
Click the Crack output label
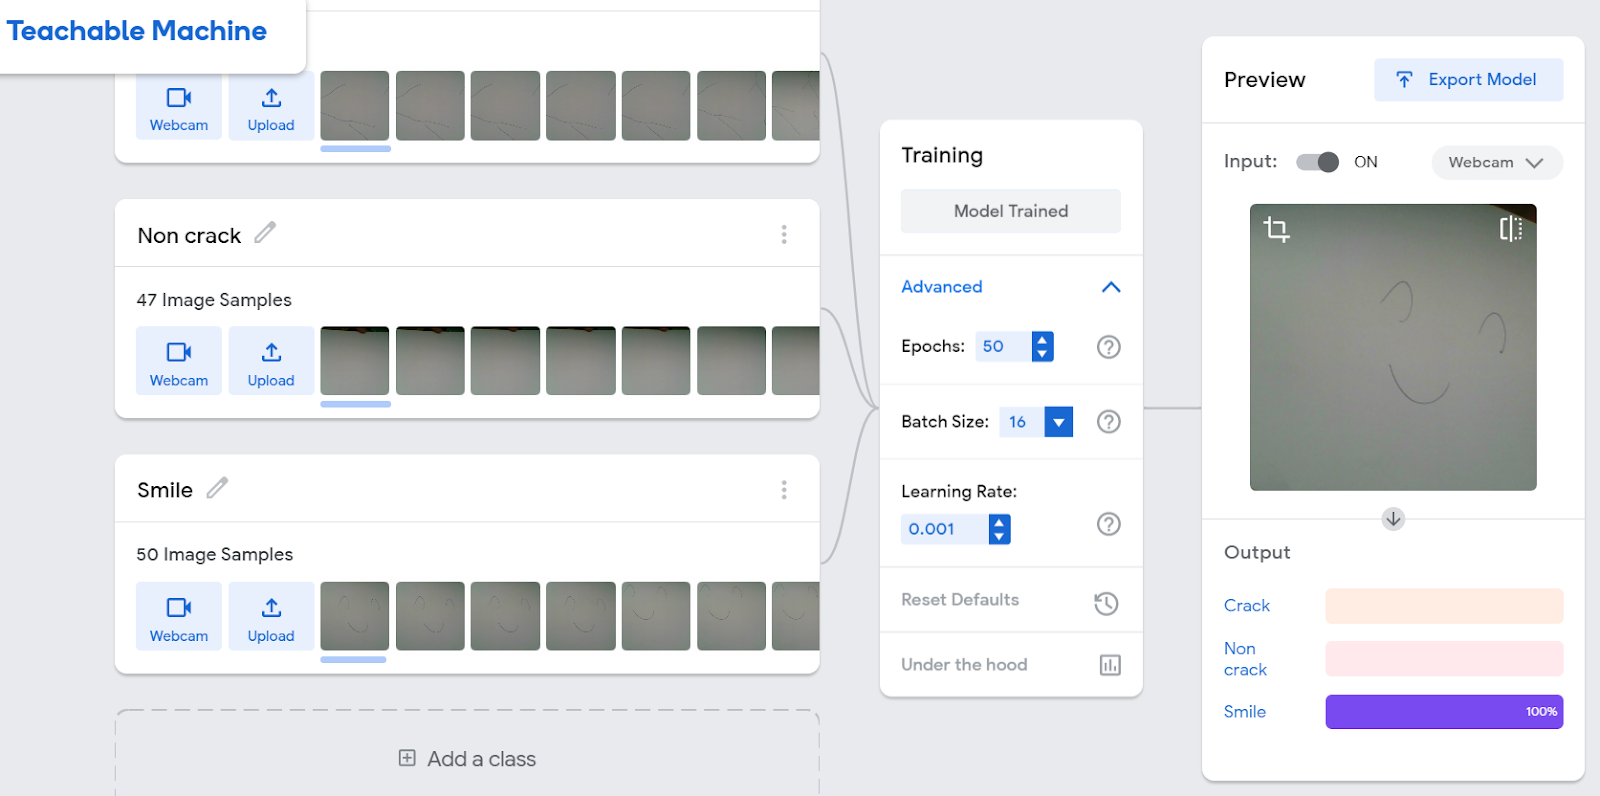coord(1247,606)
